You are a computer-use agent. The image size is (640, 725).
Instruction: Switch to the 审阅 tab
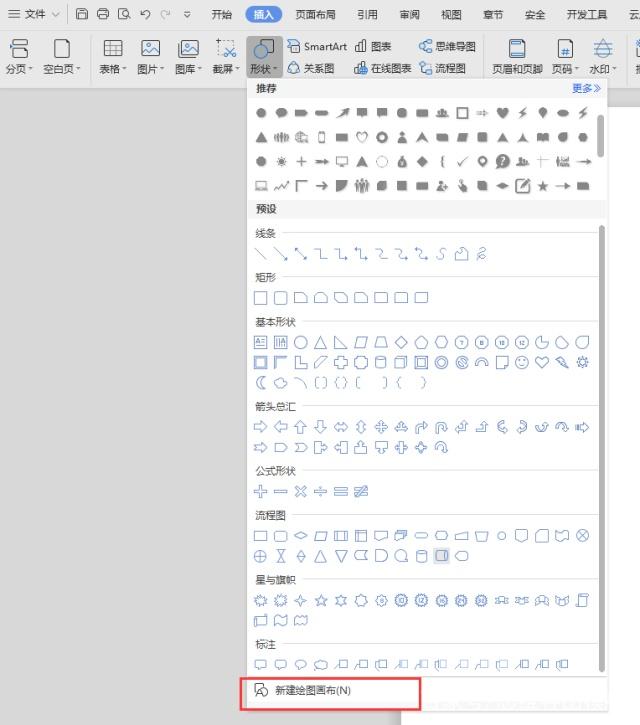410,15
